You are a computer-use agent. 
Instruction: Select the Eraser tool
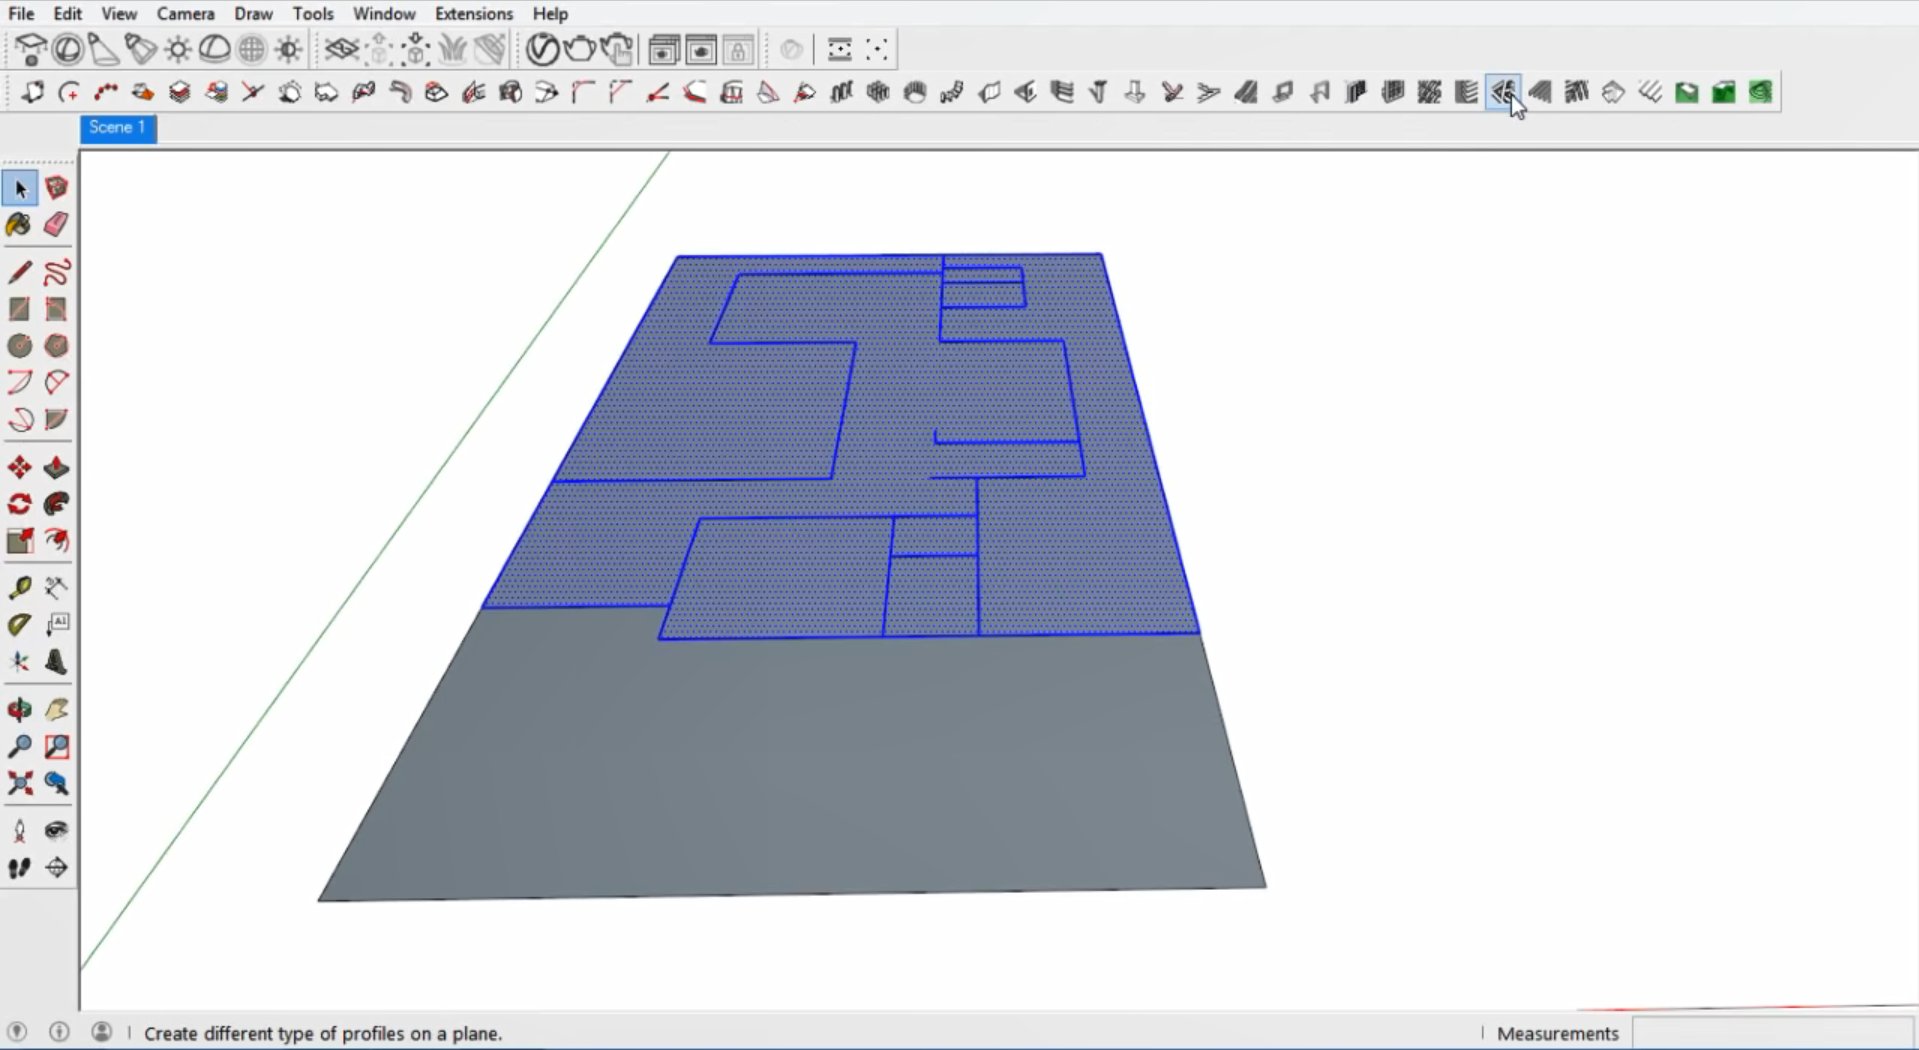pos(57,225)
